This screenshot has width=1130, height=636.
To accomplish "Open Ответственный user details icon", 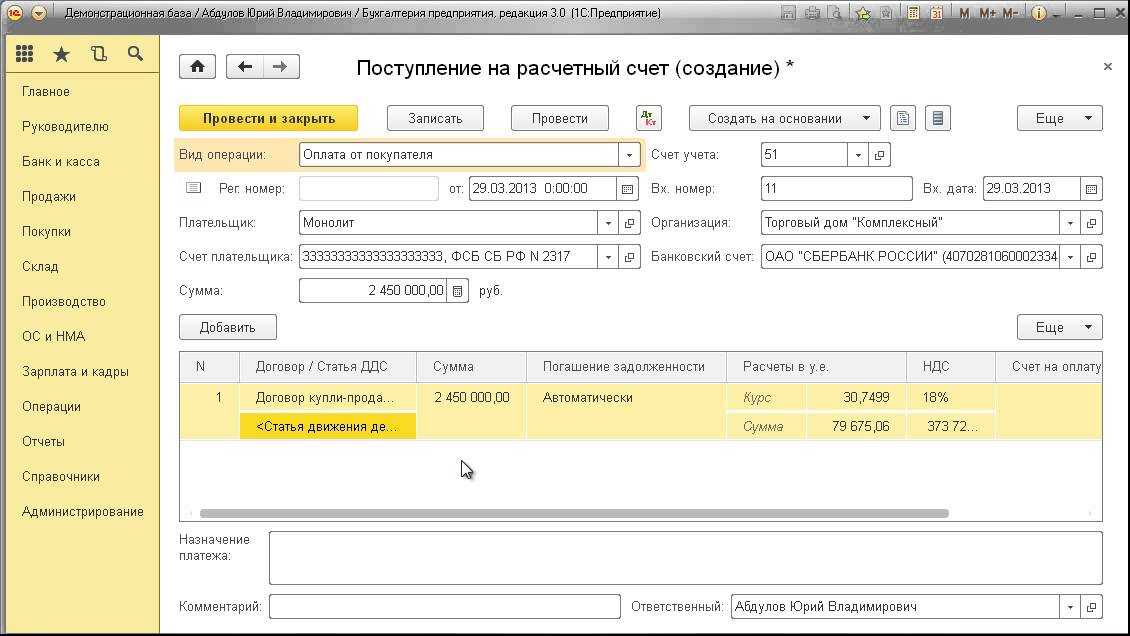I will click(x=1091, y=607).
